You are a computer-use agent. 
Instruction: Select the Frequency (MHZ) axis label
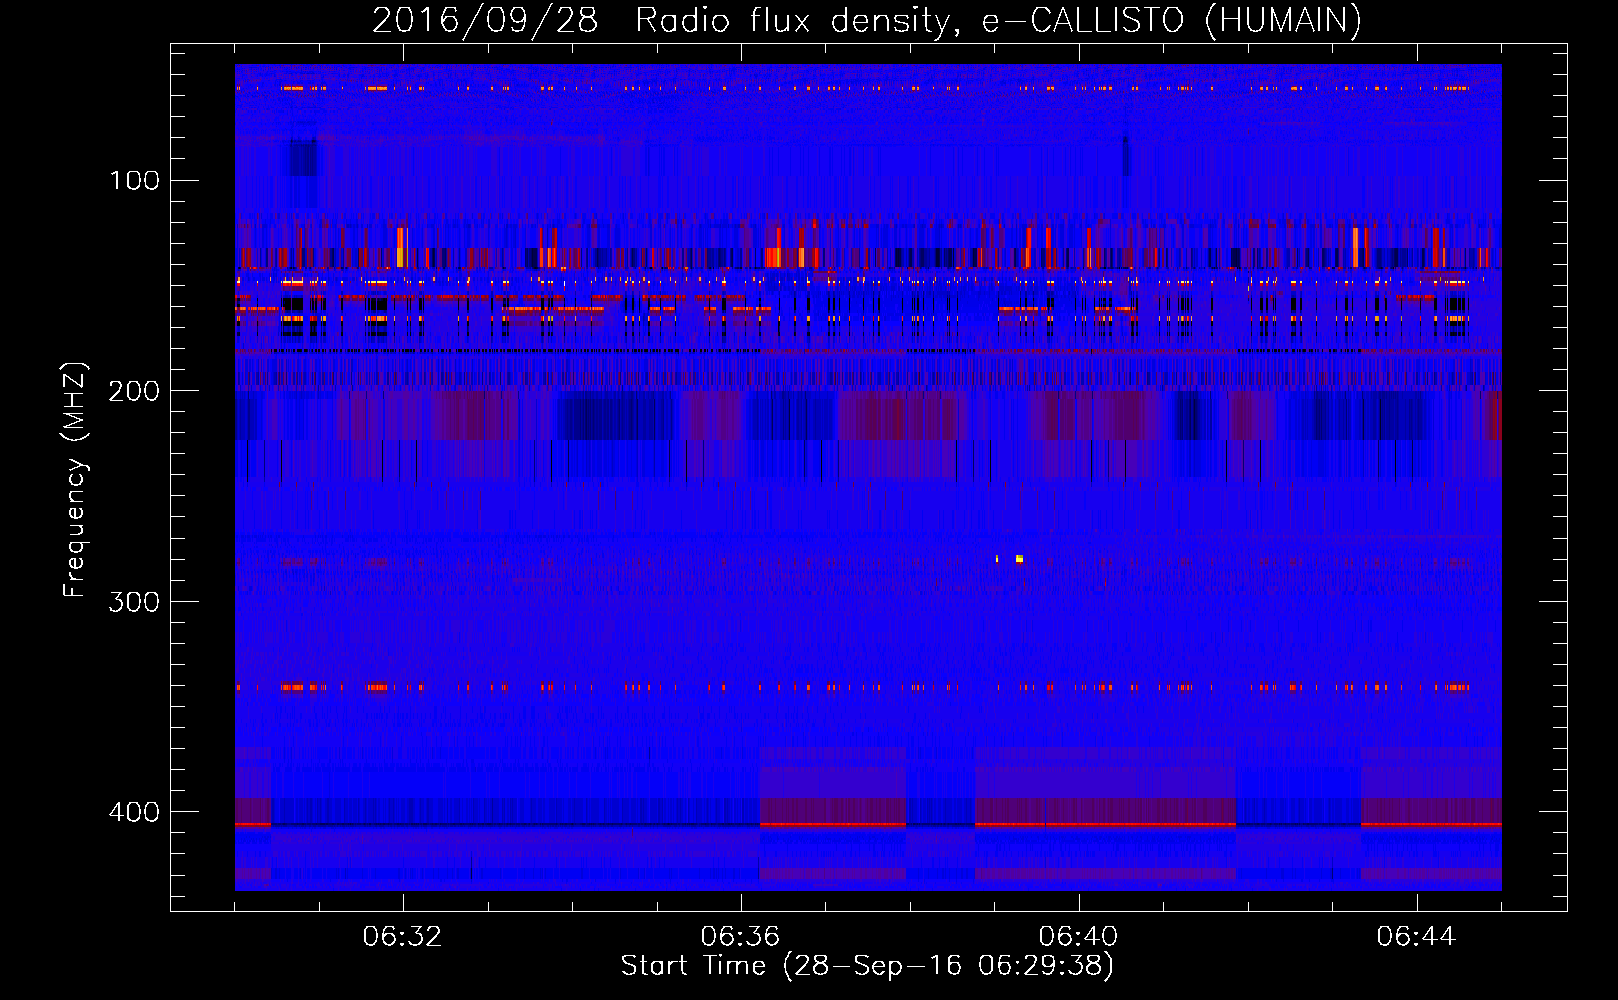coord(75,479)
